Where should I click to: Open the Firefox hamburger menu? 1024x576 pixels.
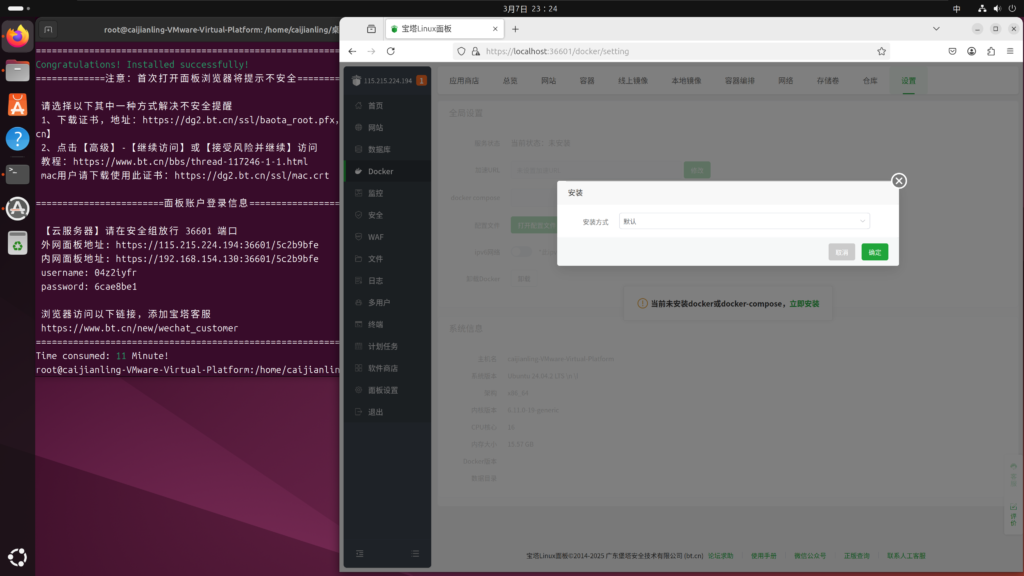pos(1010,51)
